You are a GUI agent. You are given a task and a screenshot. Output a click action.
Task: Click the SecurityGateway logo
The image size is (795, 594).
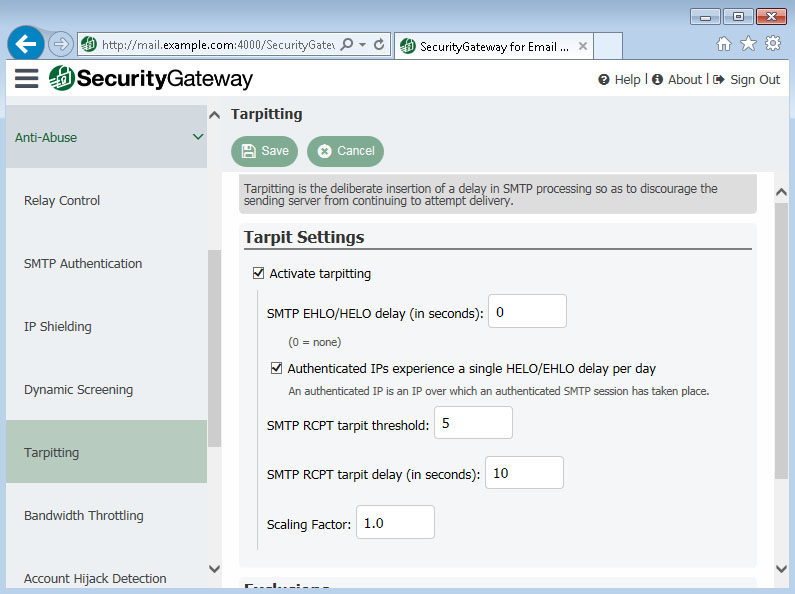[x=151, y=79]
